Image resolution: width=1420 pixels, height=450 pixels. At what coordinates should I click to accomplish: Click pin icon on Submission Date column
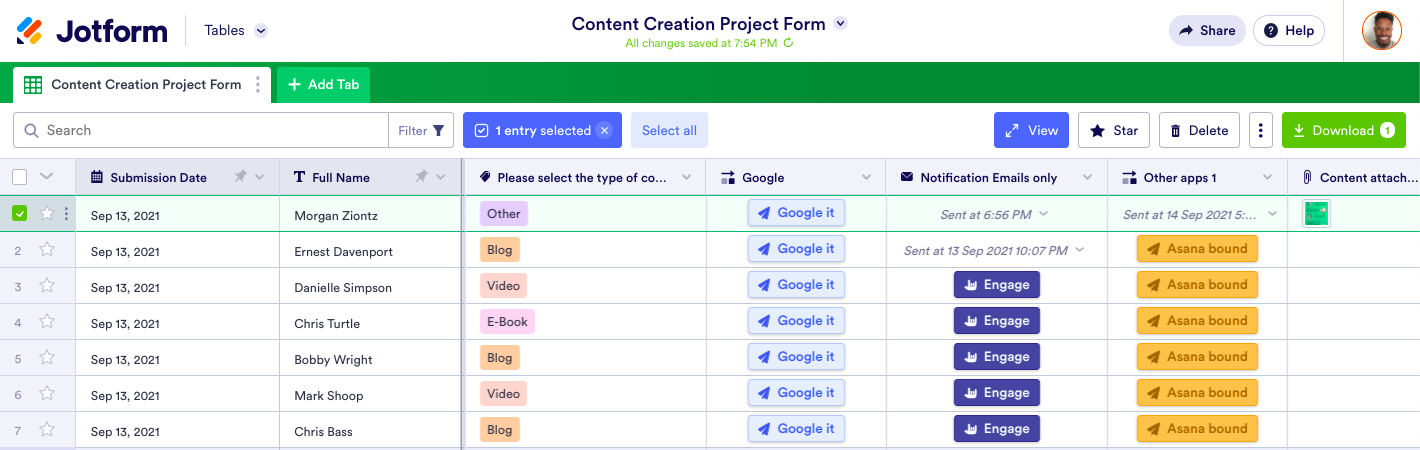(240, 177)
